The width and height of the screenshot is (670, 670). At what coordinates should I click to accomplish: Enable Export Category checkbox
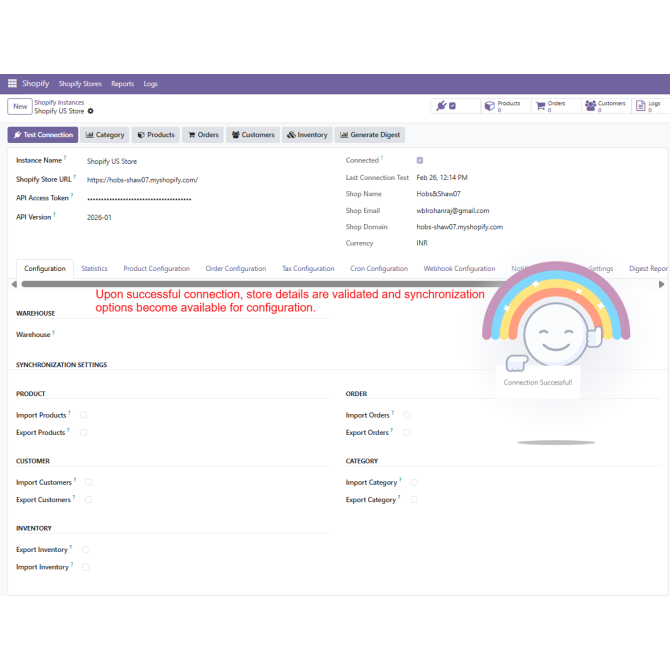click(414, 500)
